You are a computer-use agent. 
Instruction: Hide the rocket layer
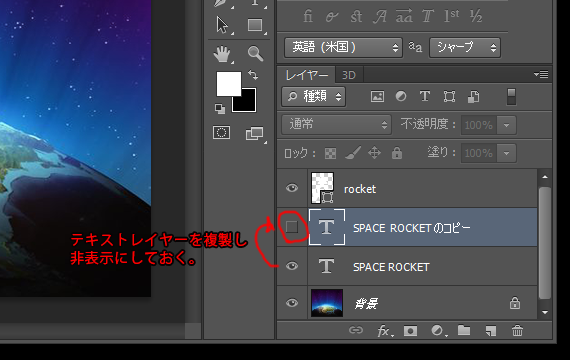coord(292,188)
